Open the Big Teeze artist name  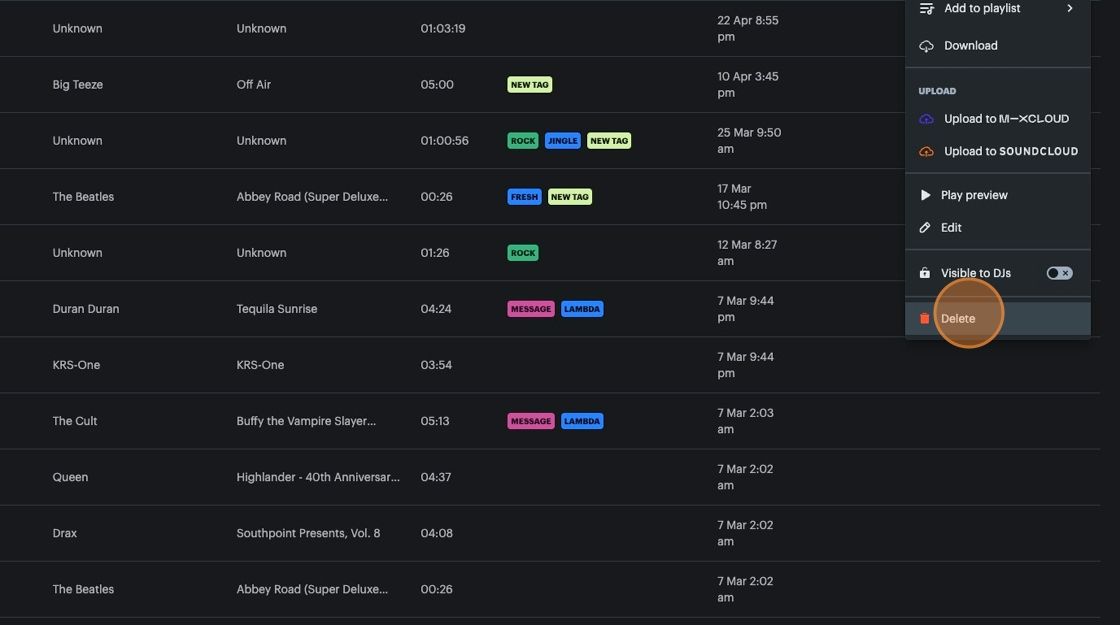pos(78,85)
